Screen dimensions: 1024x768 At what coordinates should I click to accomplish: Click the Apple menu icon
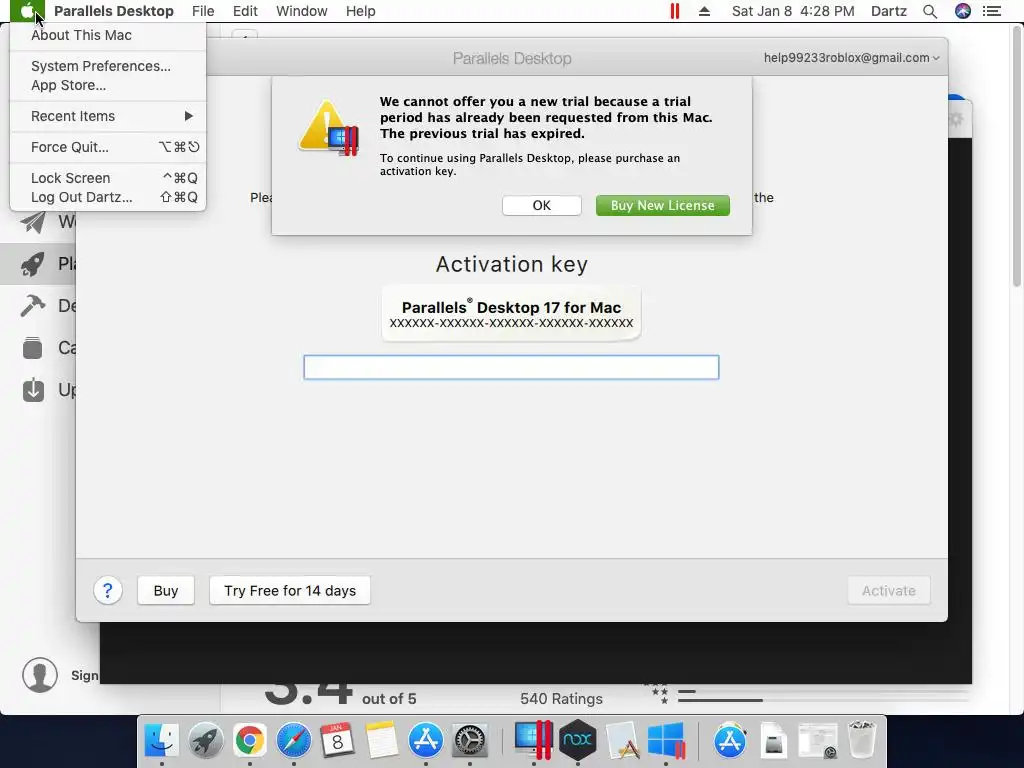point(27,11)
